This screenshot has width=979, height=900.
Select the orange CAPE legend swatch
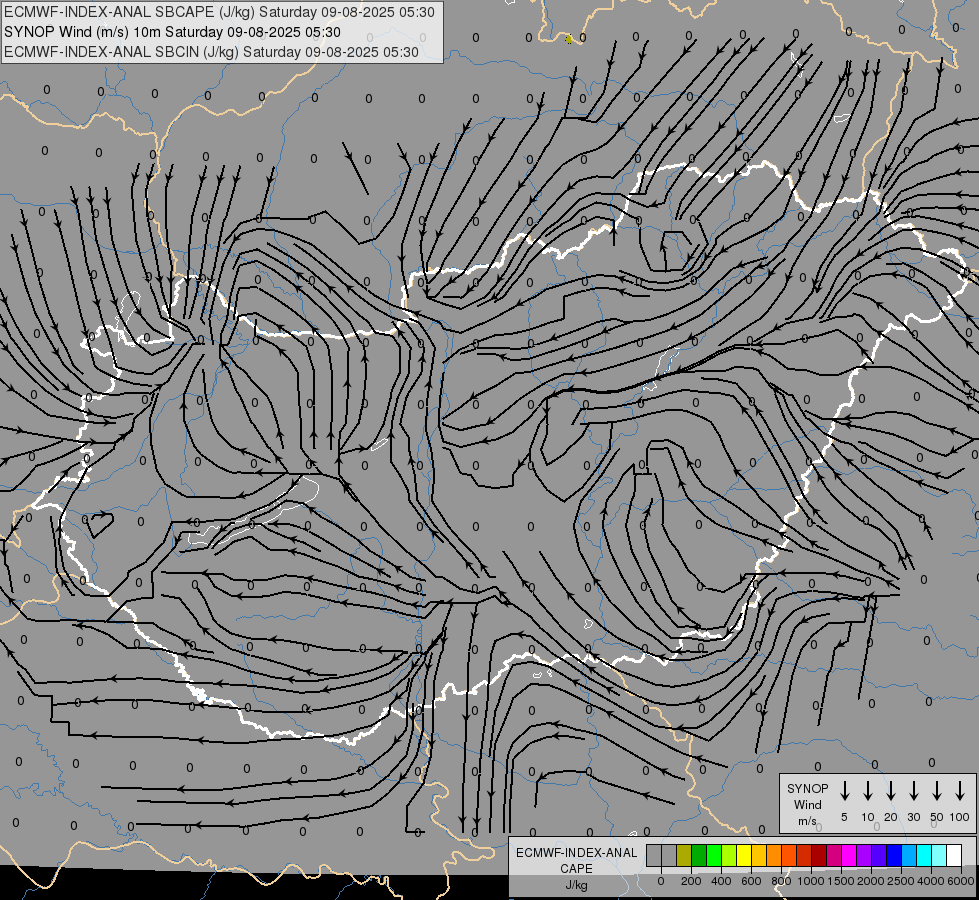775,855
